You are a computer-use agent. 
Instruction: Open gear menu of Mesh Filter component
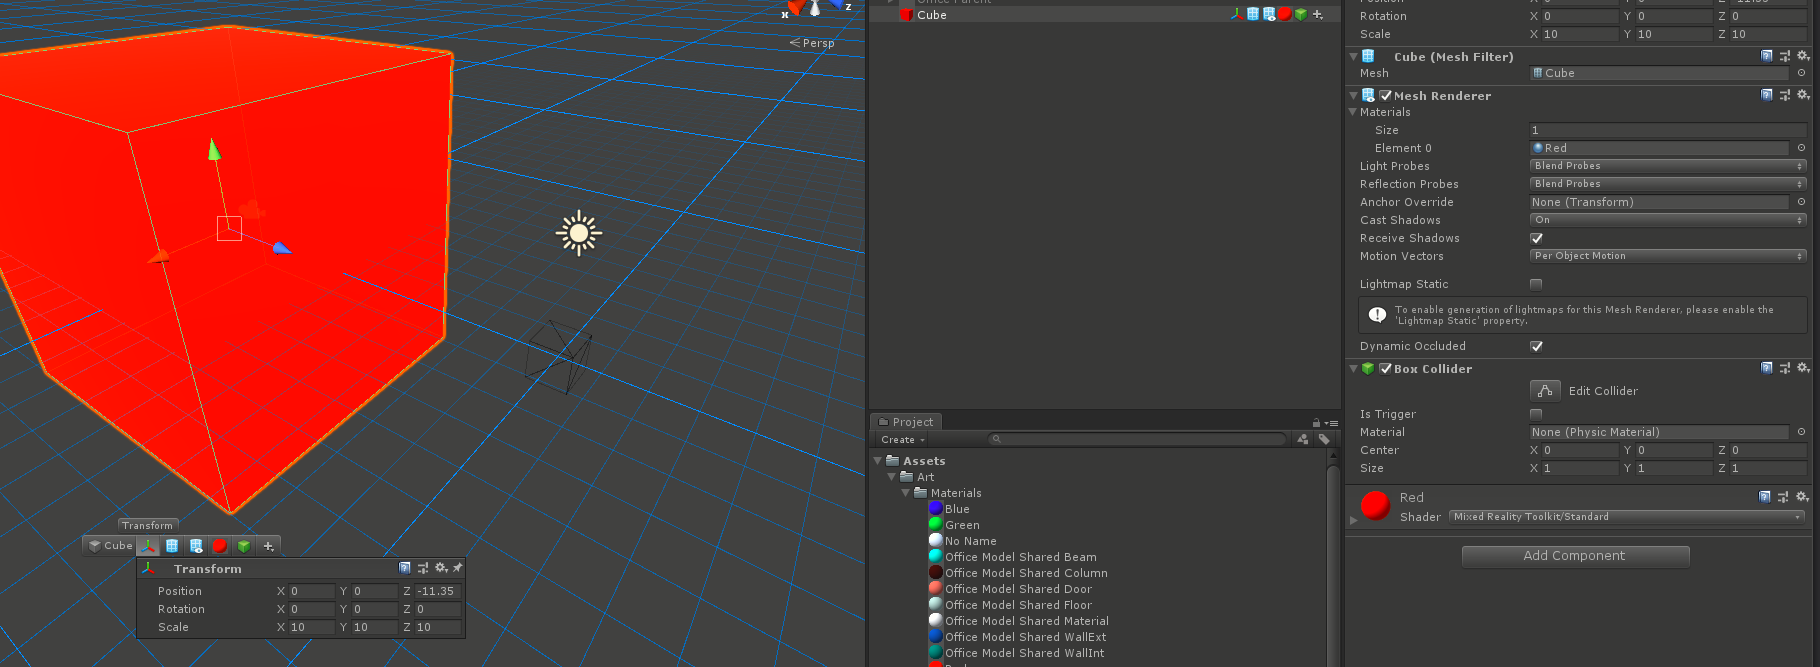(x=1803, y=56)
